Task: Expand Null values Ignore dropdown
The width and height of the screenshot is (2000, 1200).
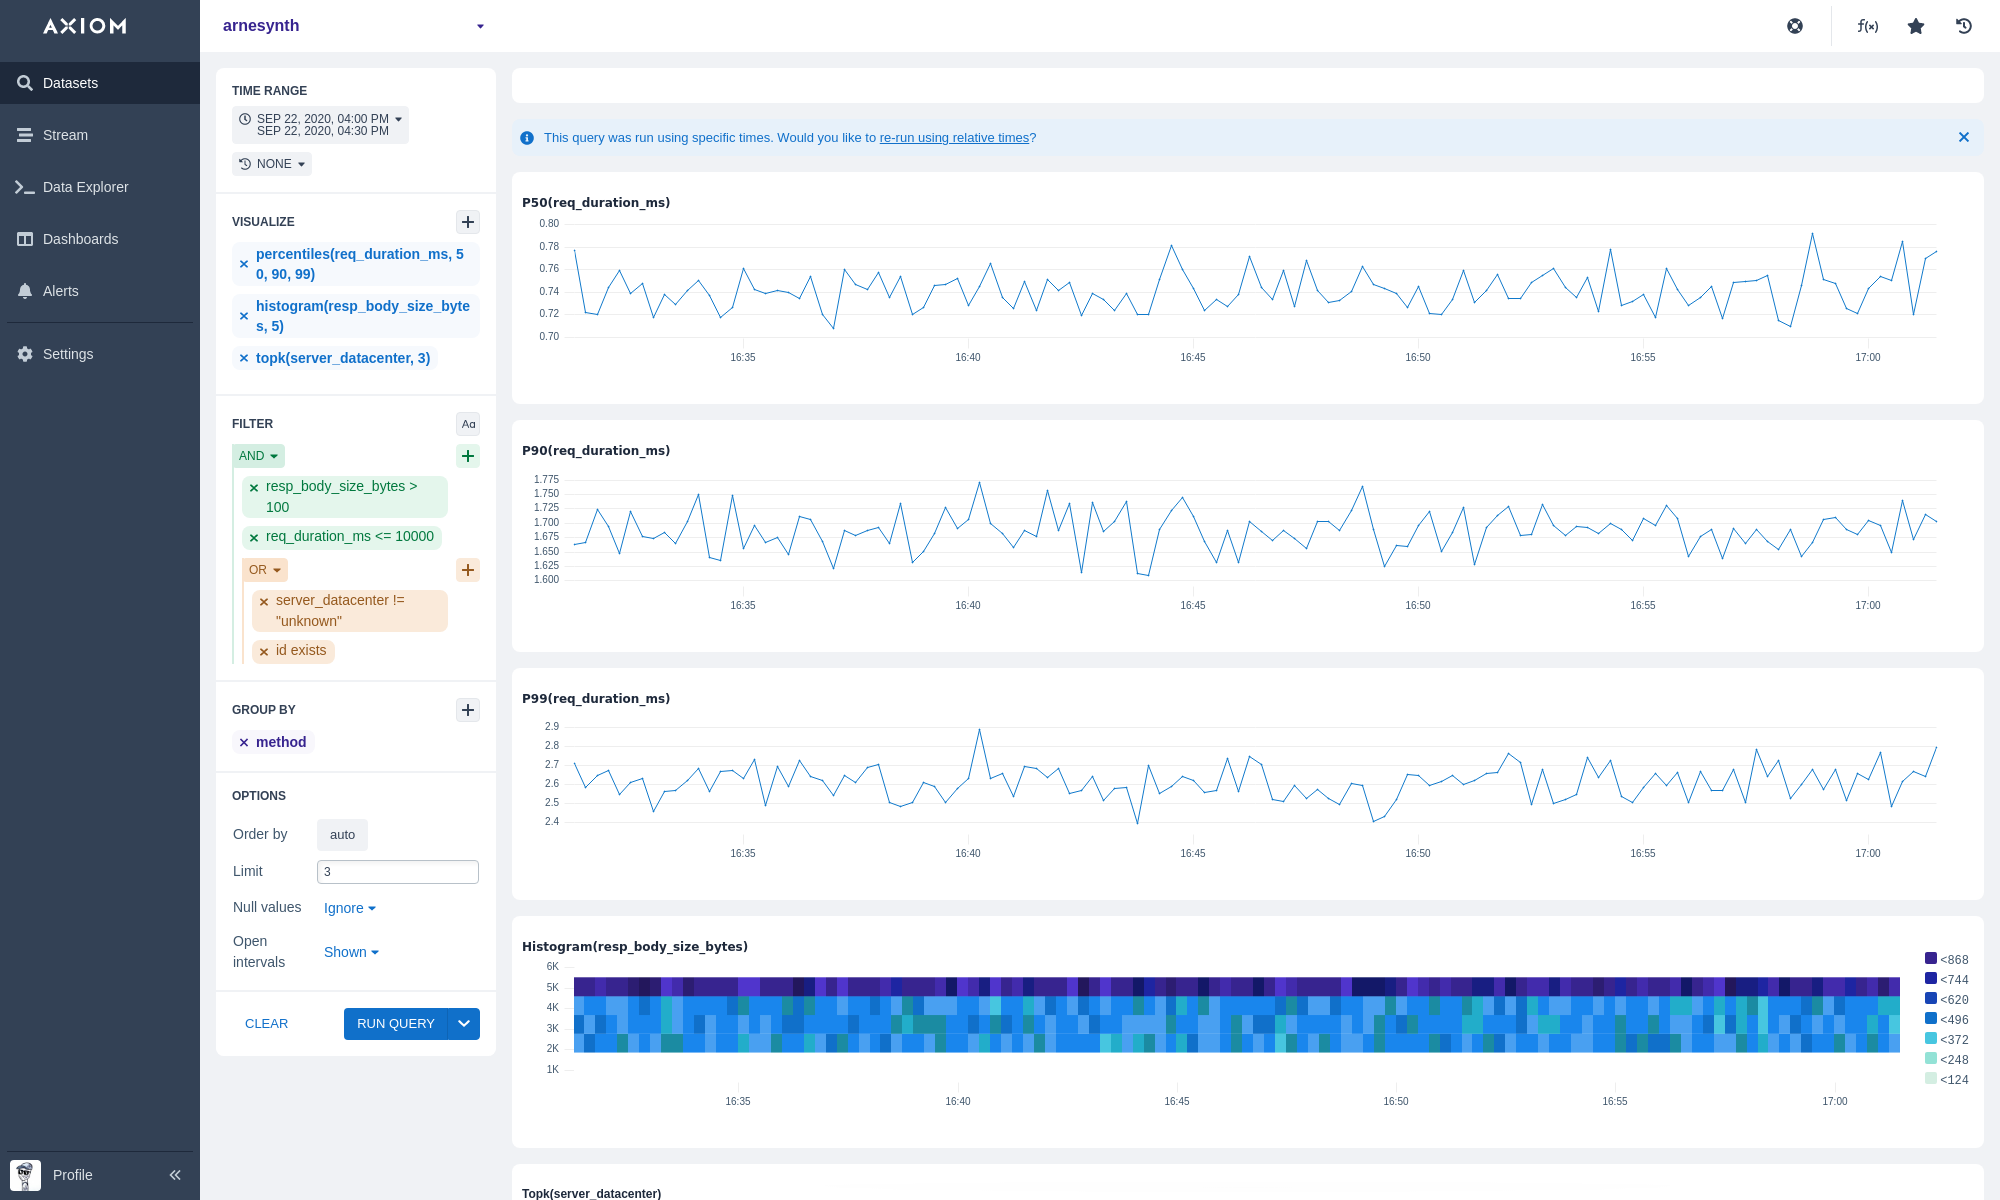Action: pyautogui.click(x=349, y=908)
